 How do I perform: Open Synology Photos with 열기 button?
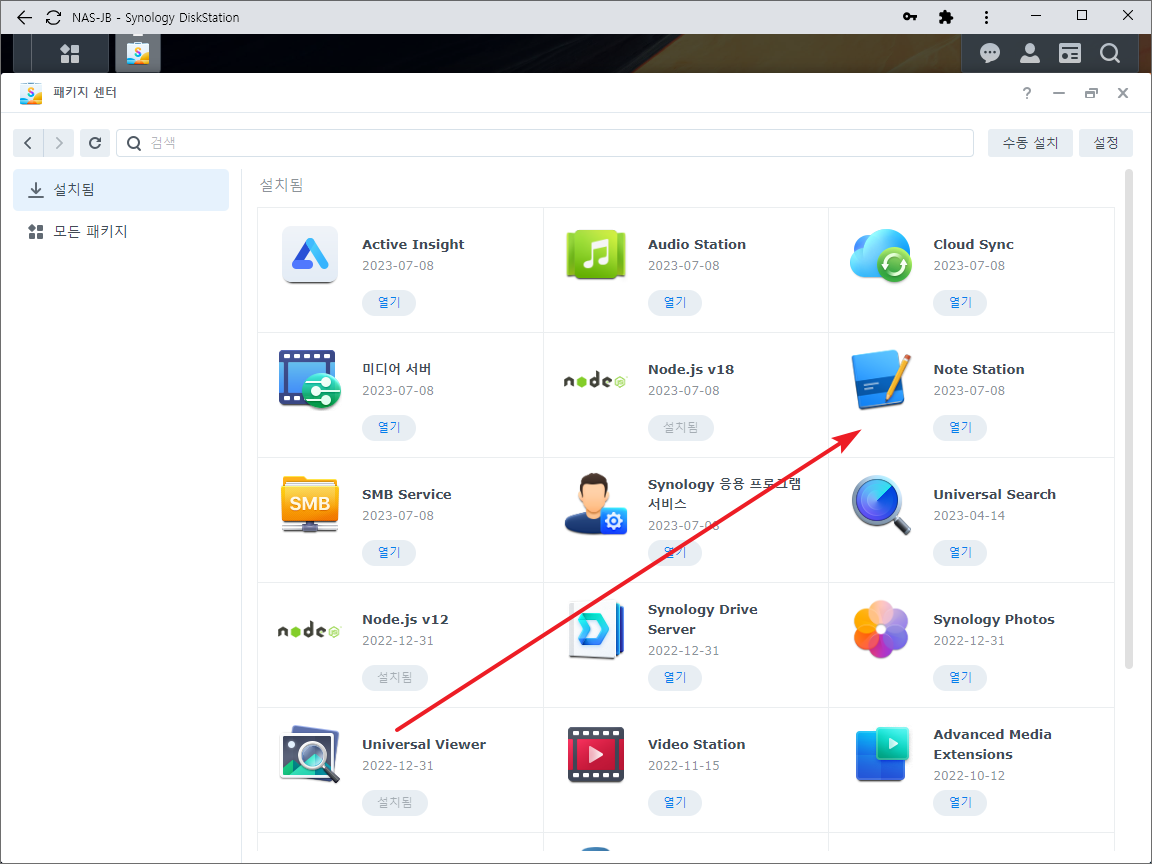960,677
